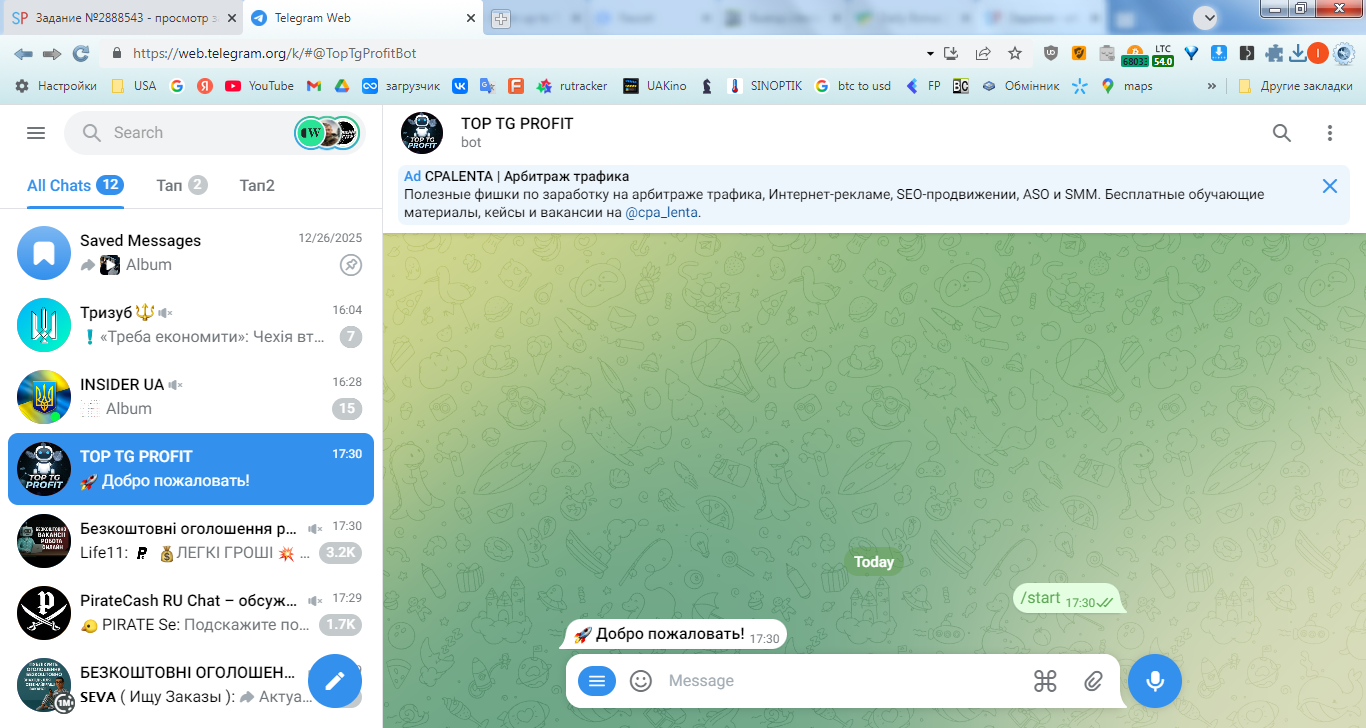
Task: Select the TOP TG PROFIT chat row
Action: (191, 469)
